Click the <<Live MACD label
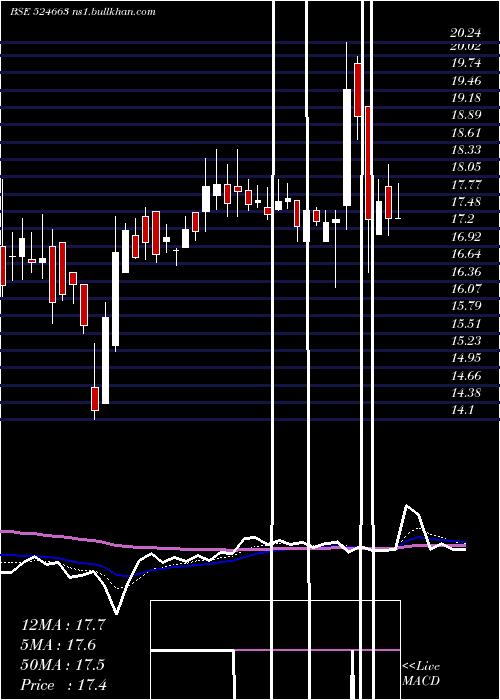 tap(421, 673)
